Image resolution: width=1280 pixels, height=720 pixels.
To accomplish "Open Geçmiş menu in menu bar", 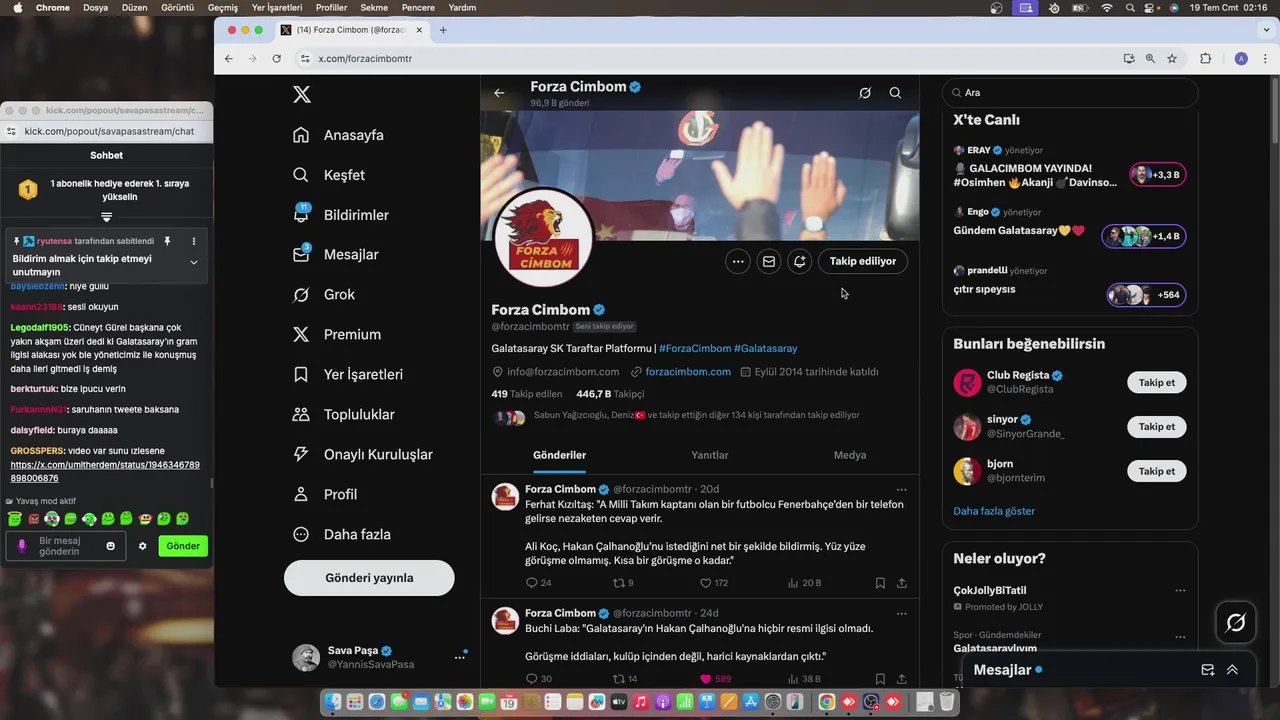I will click(222, 7).
